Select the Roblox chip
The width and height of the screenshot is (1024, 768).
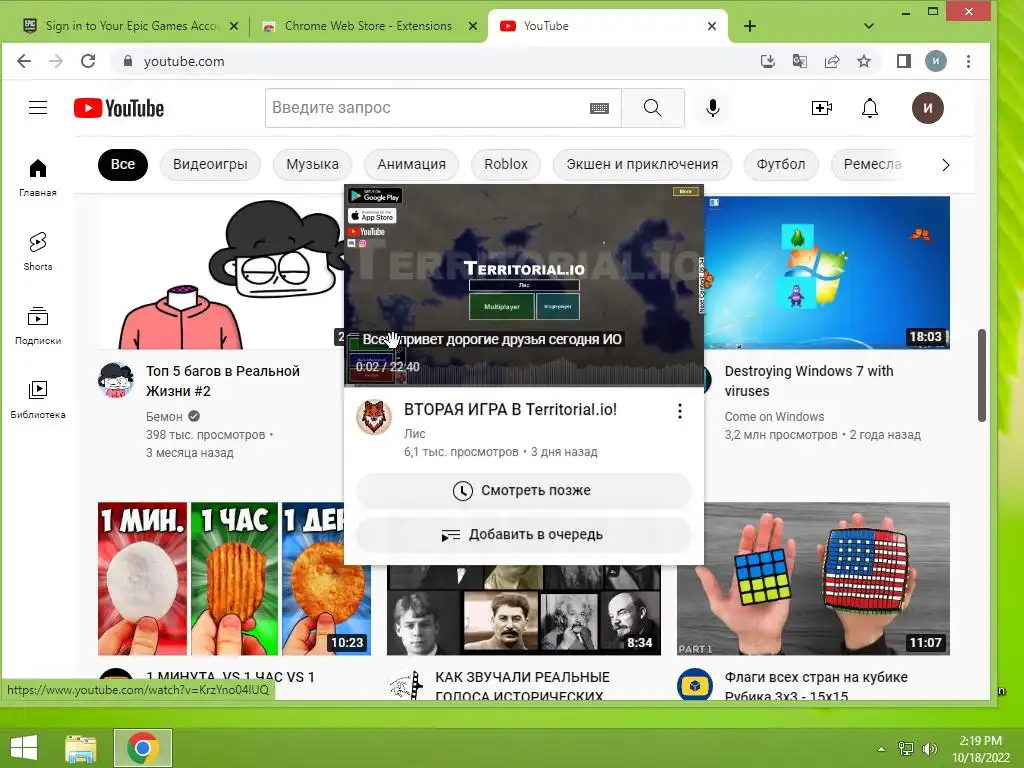pos(505,165)
